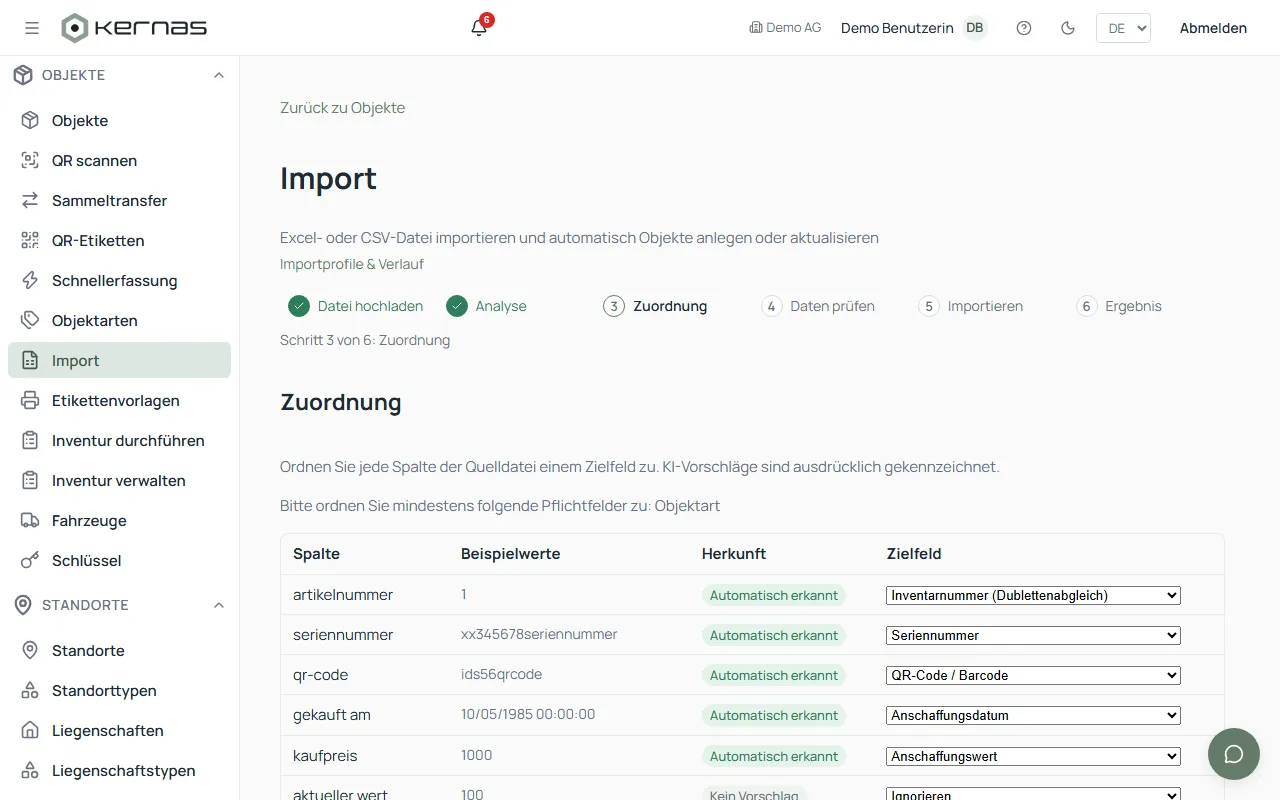
Task: Click the DB user avatar
Action: 974,28
